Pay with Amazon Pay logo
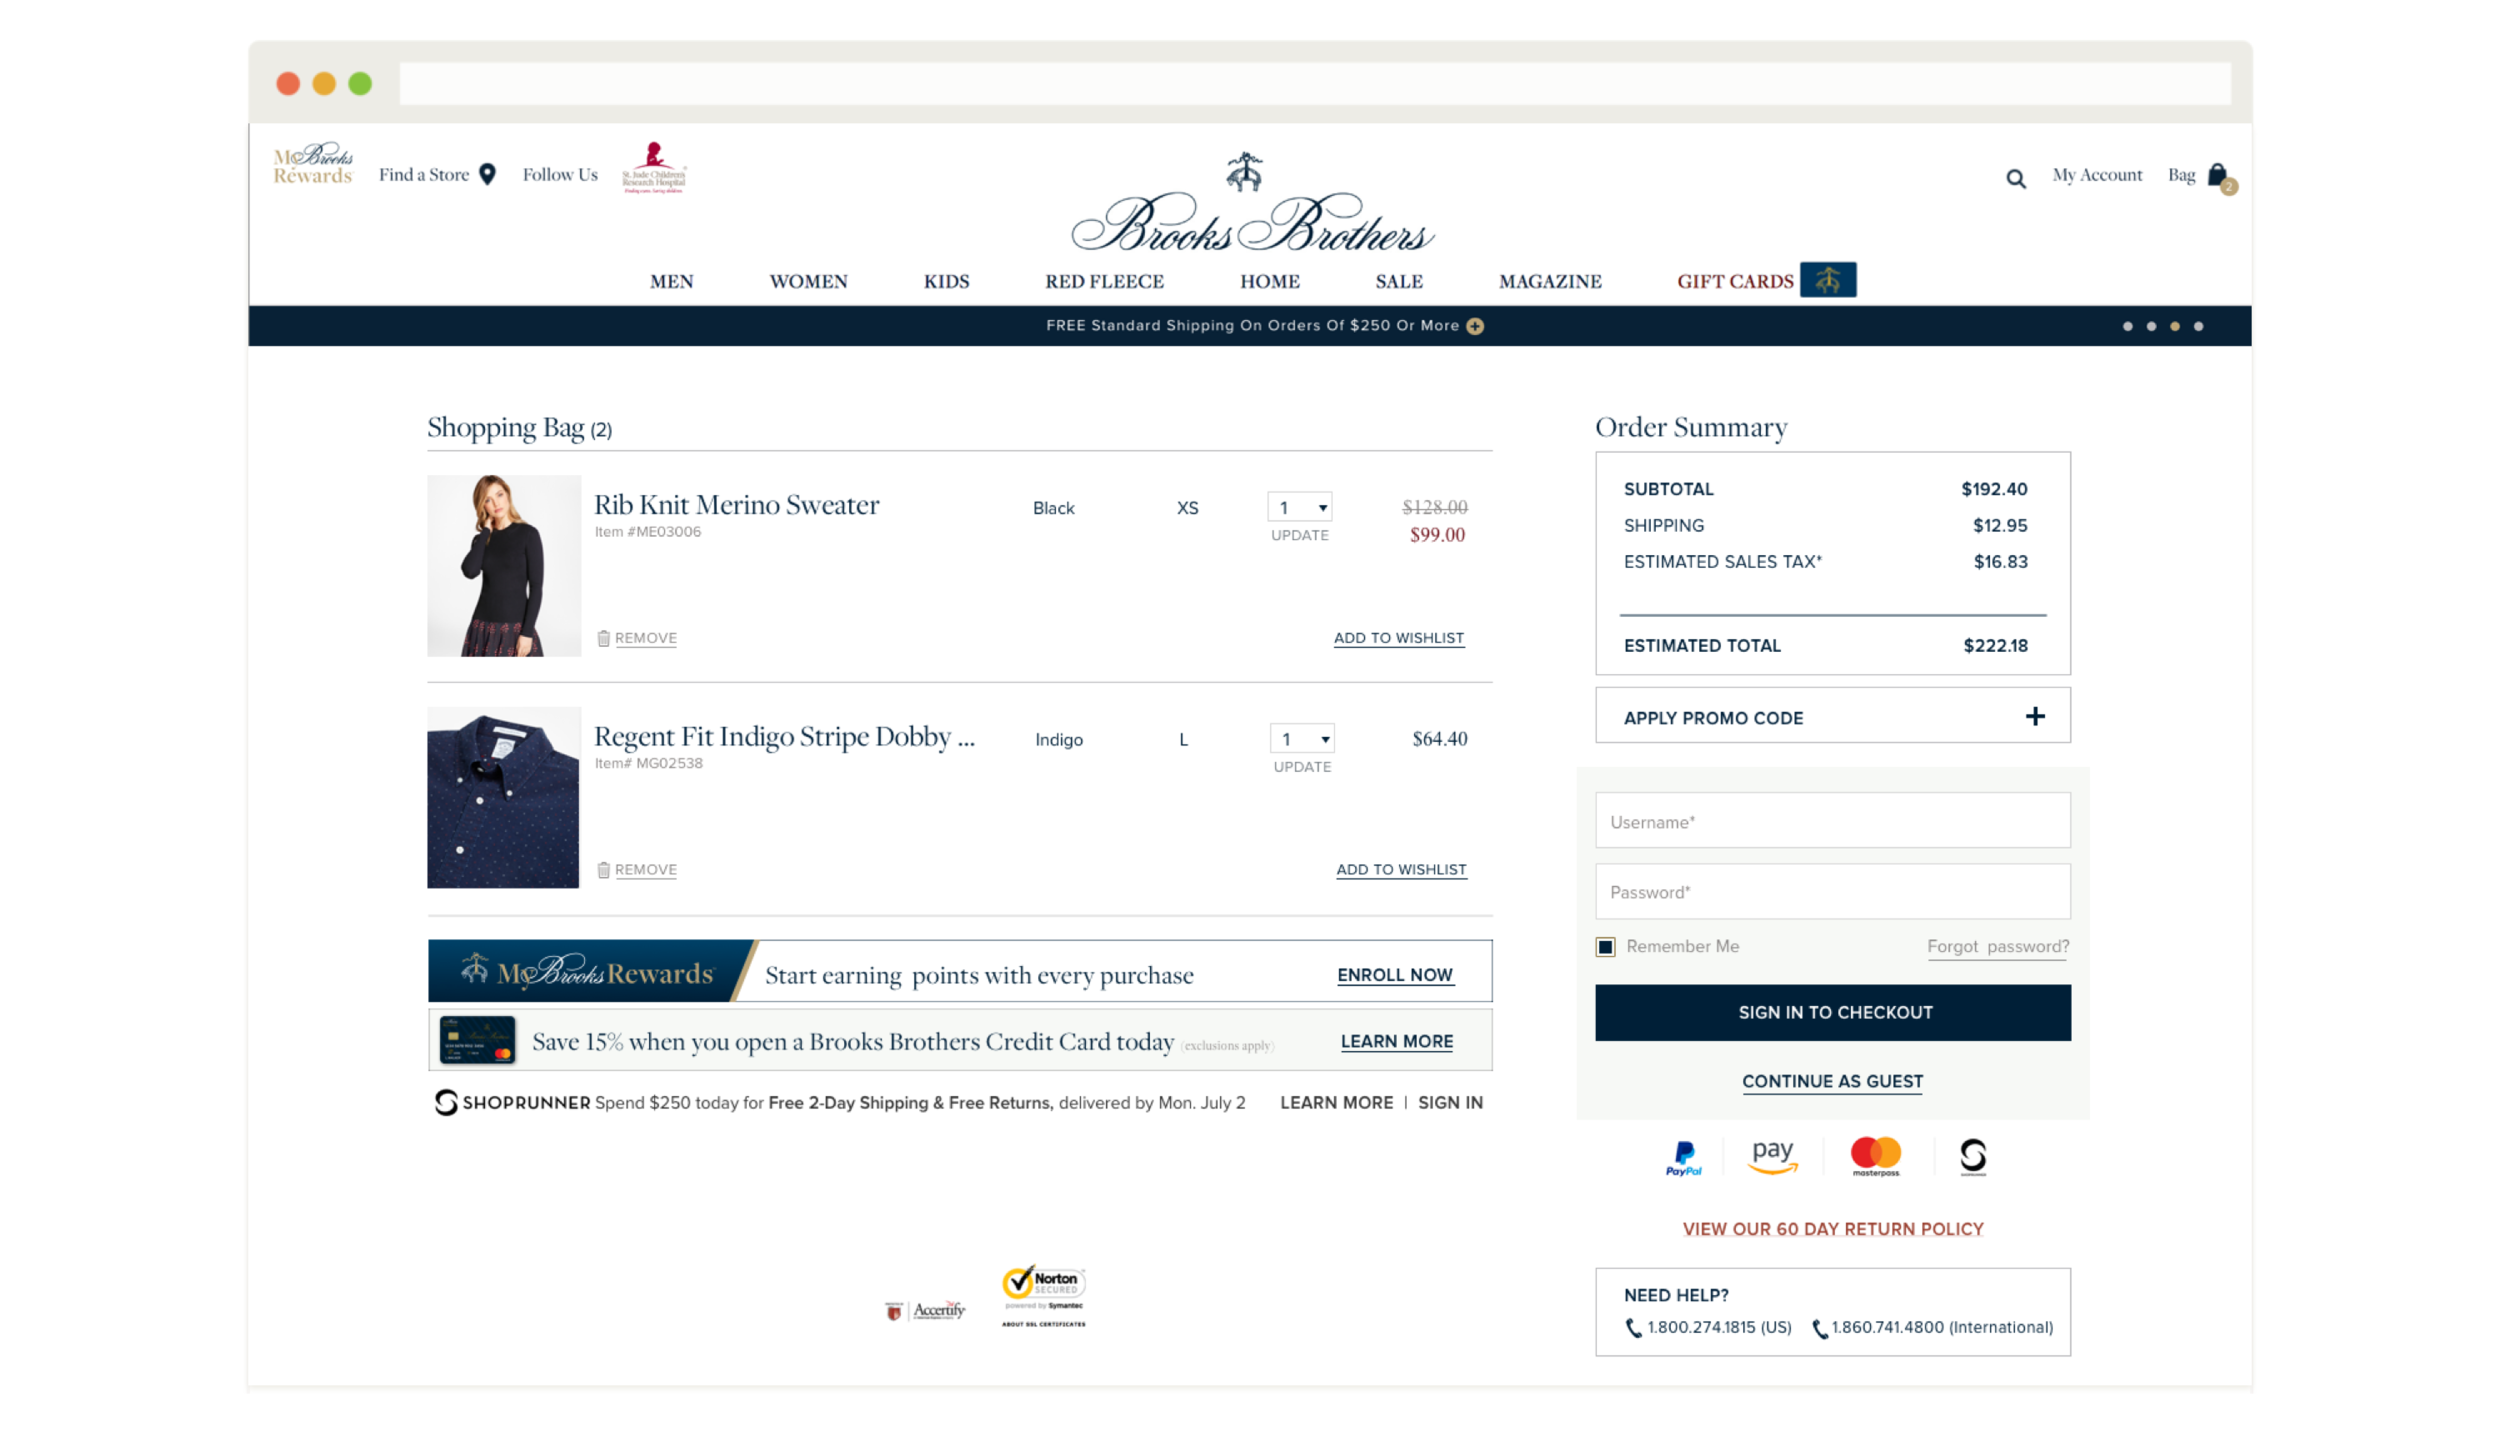 point(1772,1157)
